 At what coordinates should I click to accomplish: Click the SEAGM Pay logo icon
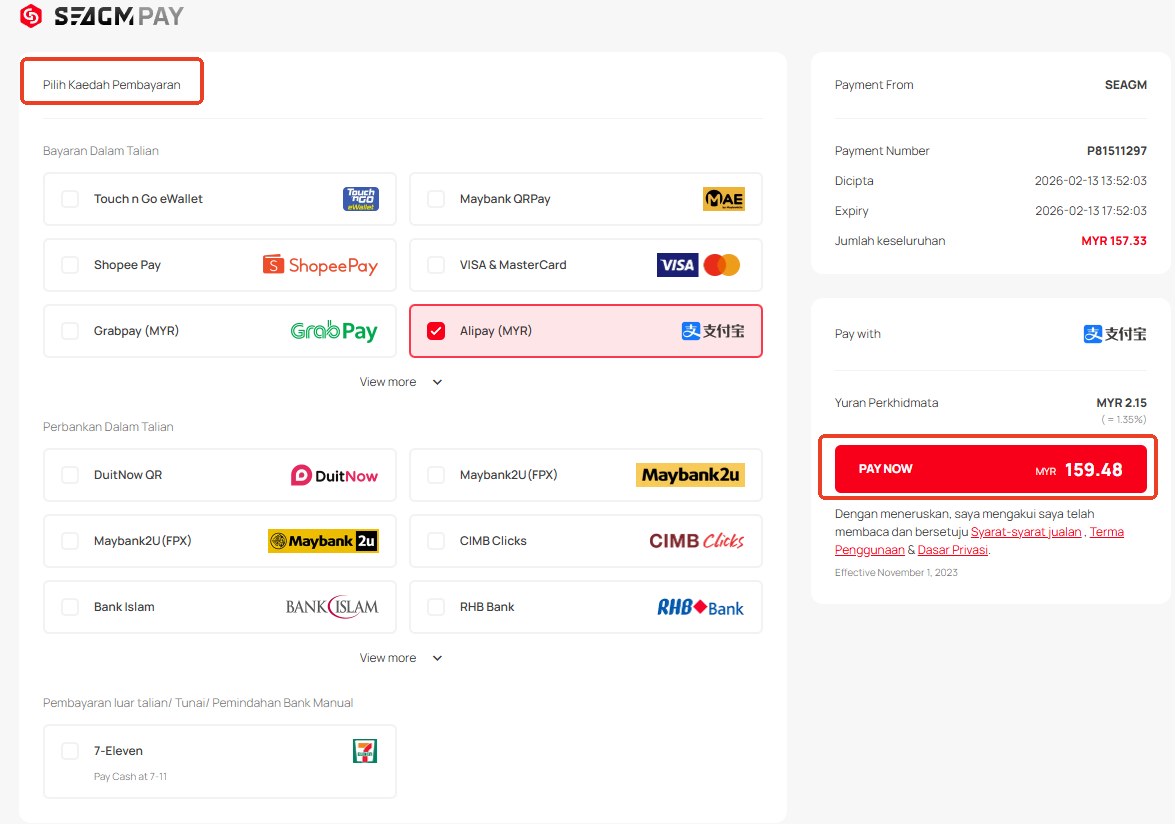click(31, 16)
